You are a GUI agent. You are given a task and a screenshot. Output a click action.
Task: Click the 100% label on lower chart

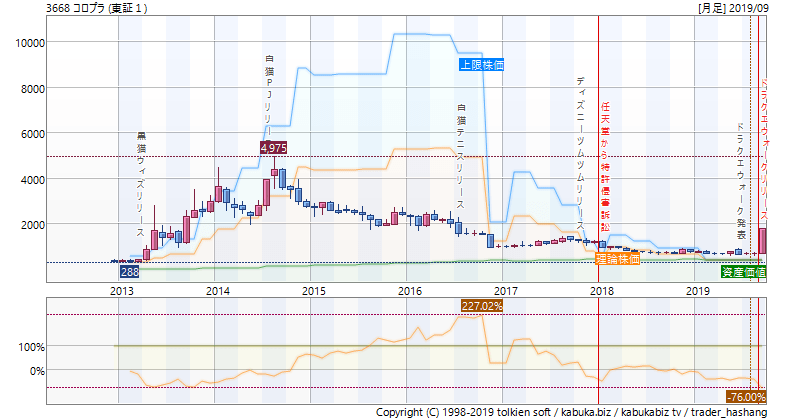(31, 347)
